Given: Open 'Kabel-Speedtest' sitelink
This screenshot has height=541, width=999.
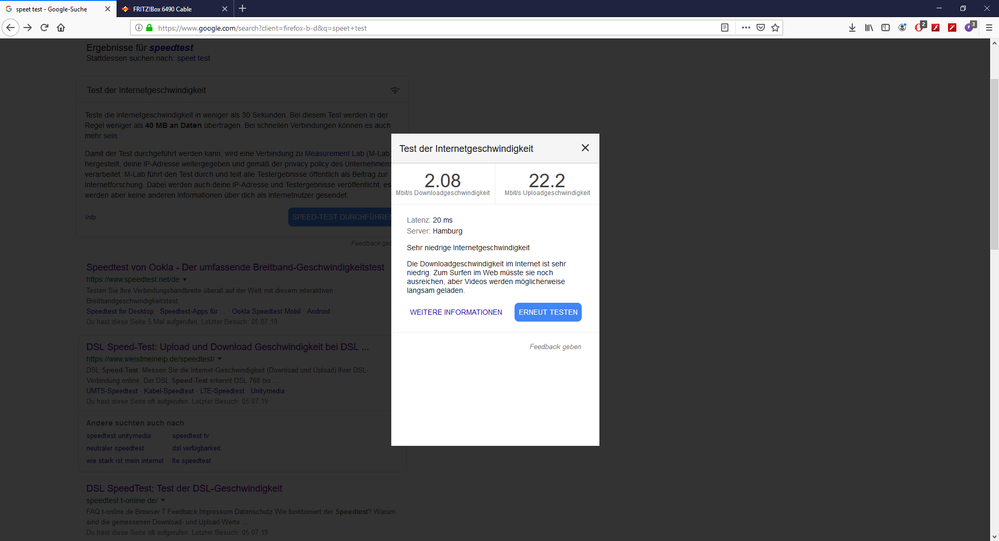Looking at the screenshot, I should (x=169, y=391).
